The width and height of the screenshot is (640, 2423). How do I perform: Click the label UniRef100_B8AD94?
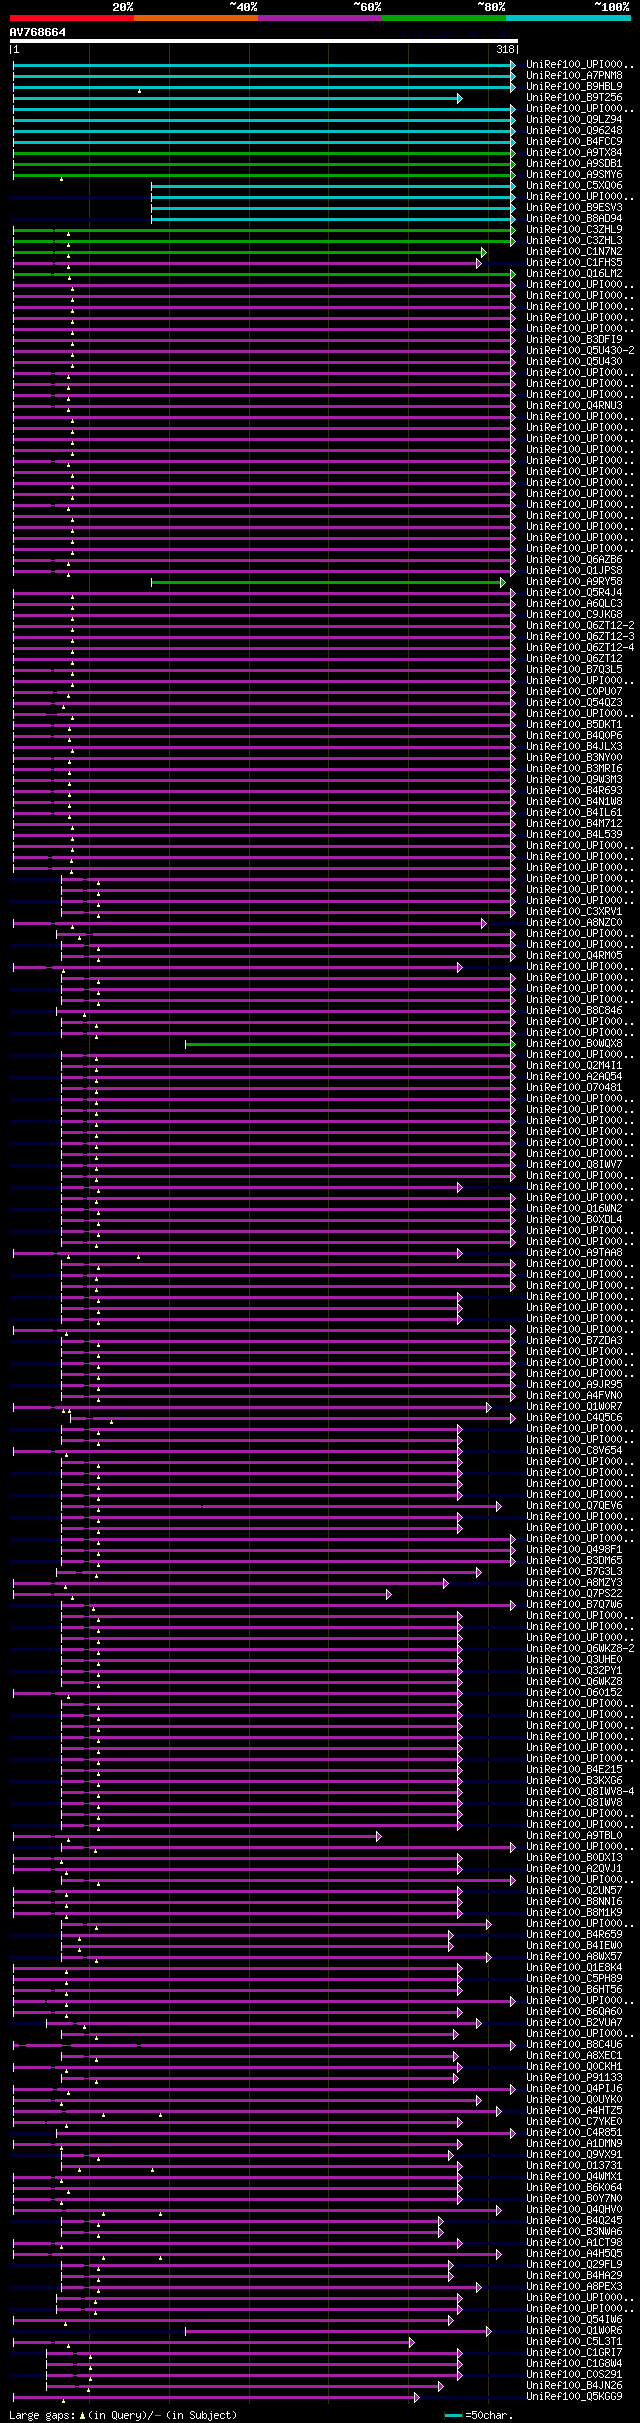574,218
